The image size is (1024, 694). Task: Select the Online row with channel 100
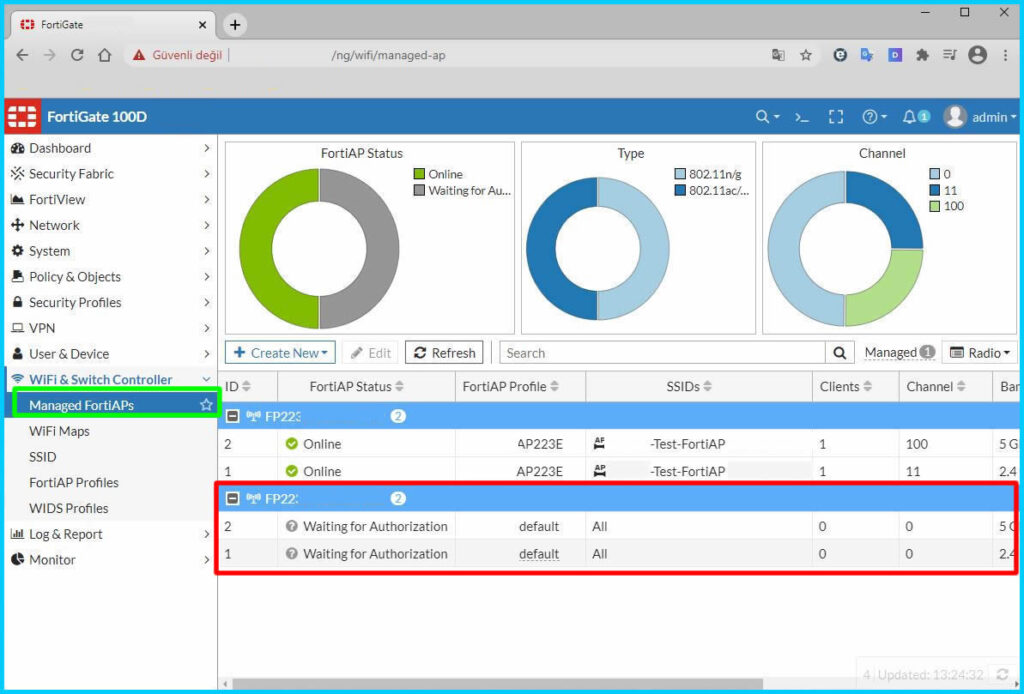pyautogui.click(x=618, y=444)
